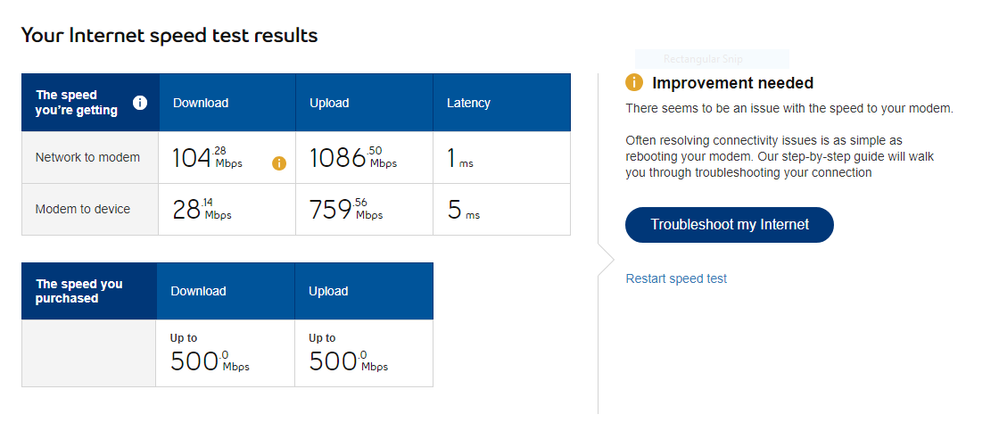Click the "Improvement needed" heading text
The height and width of the screenshot is (432, 999).
(732, 83)
